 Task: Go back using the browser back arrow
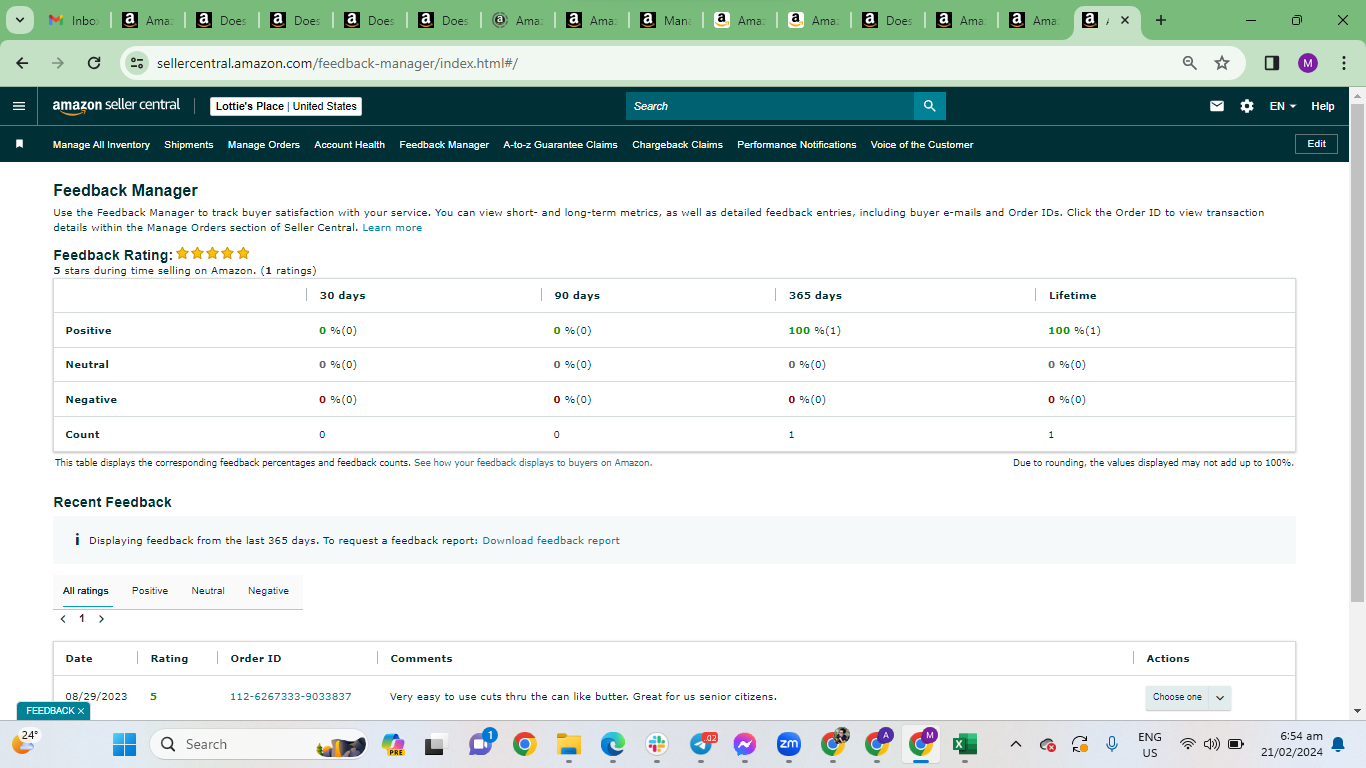point(22,63)
